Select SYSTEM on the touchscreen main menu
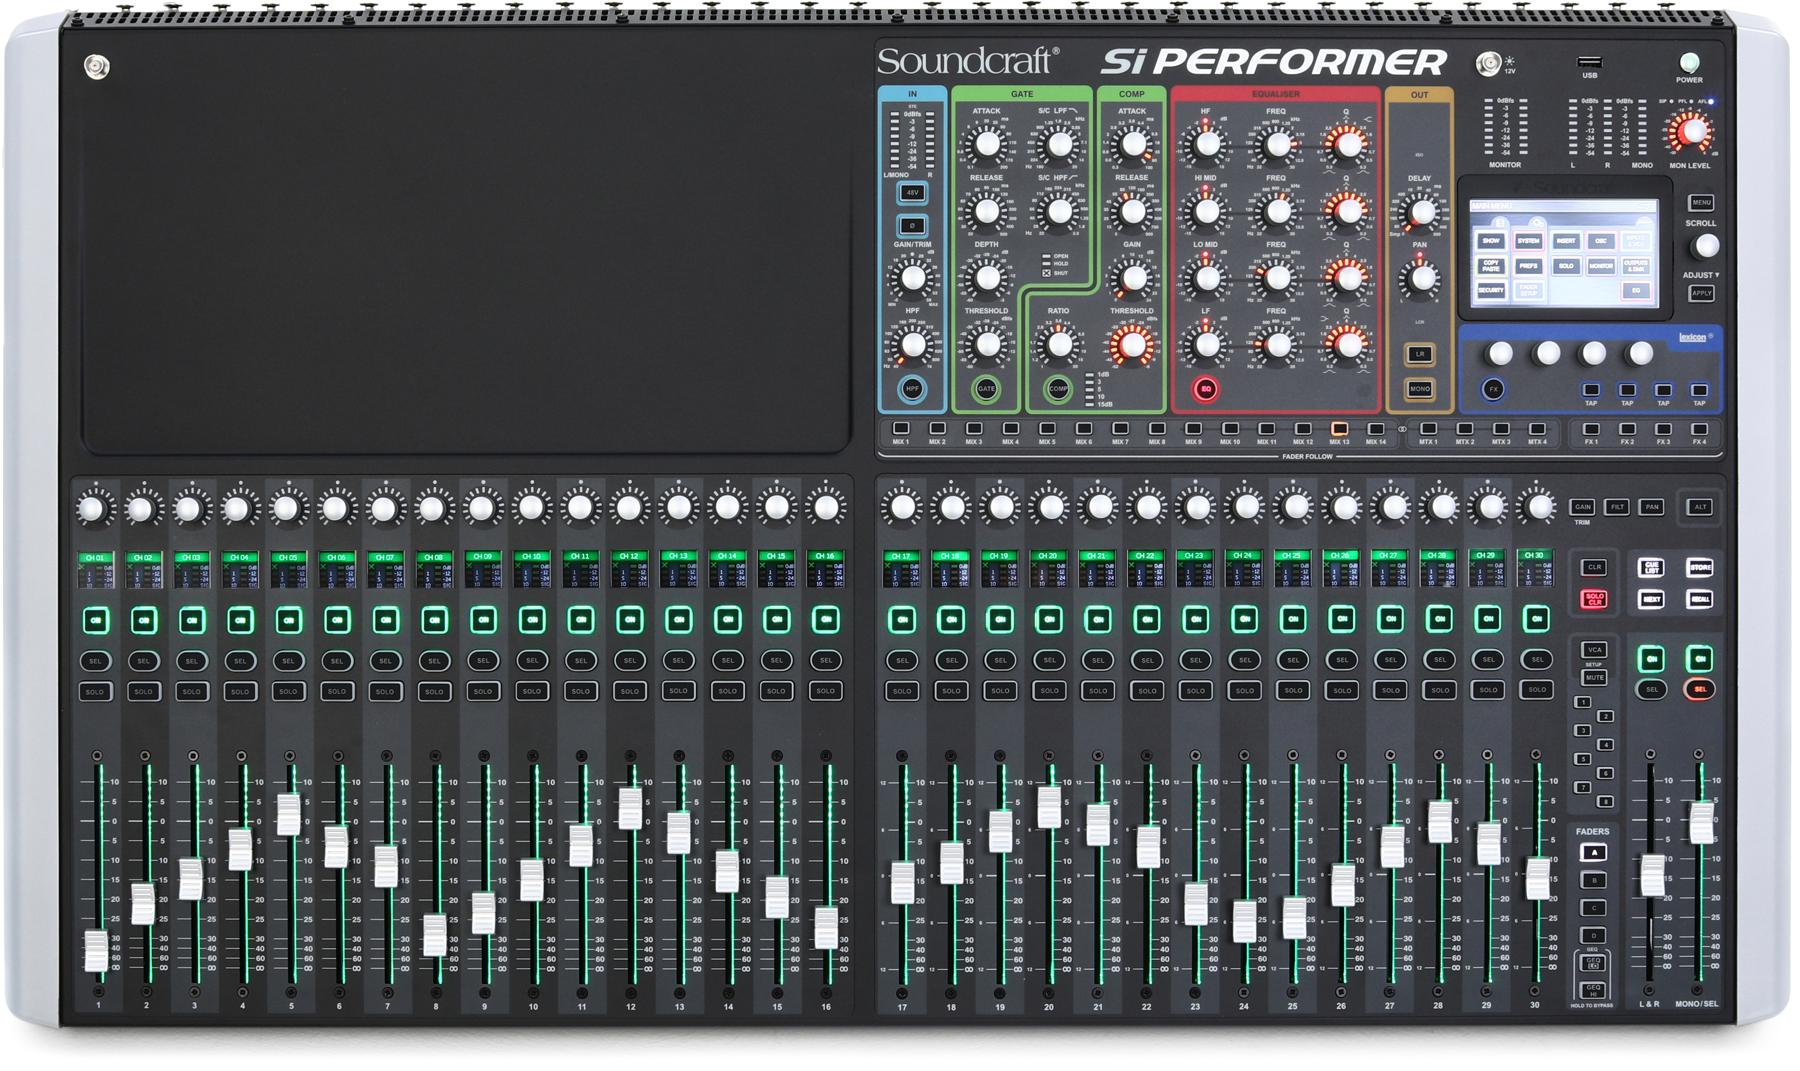Screen dimensions: 1800x1071 coord(1528,241)
